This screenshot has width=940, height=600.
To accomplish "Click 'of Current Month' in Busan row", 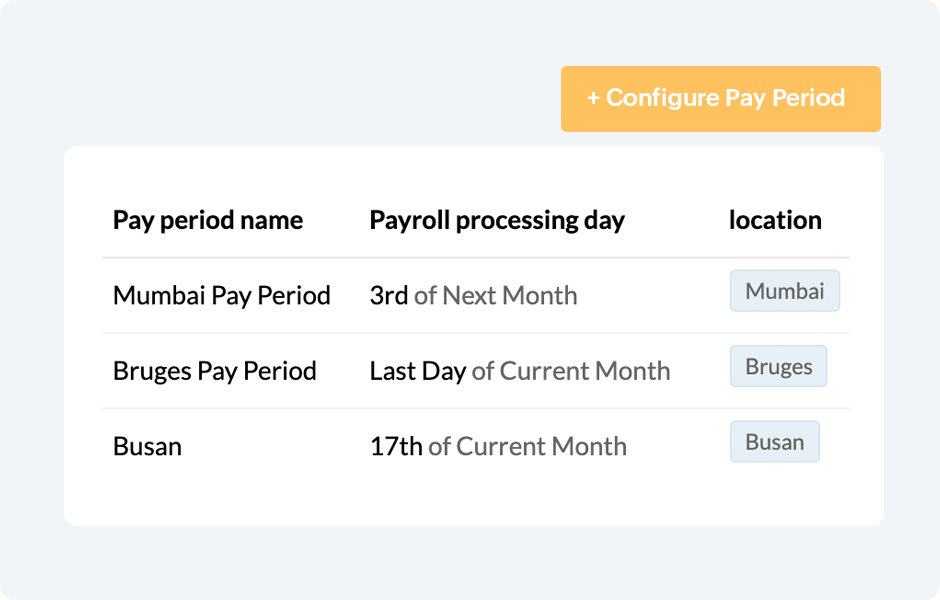I will click(527, 446).
